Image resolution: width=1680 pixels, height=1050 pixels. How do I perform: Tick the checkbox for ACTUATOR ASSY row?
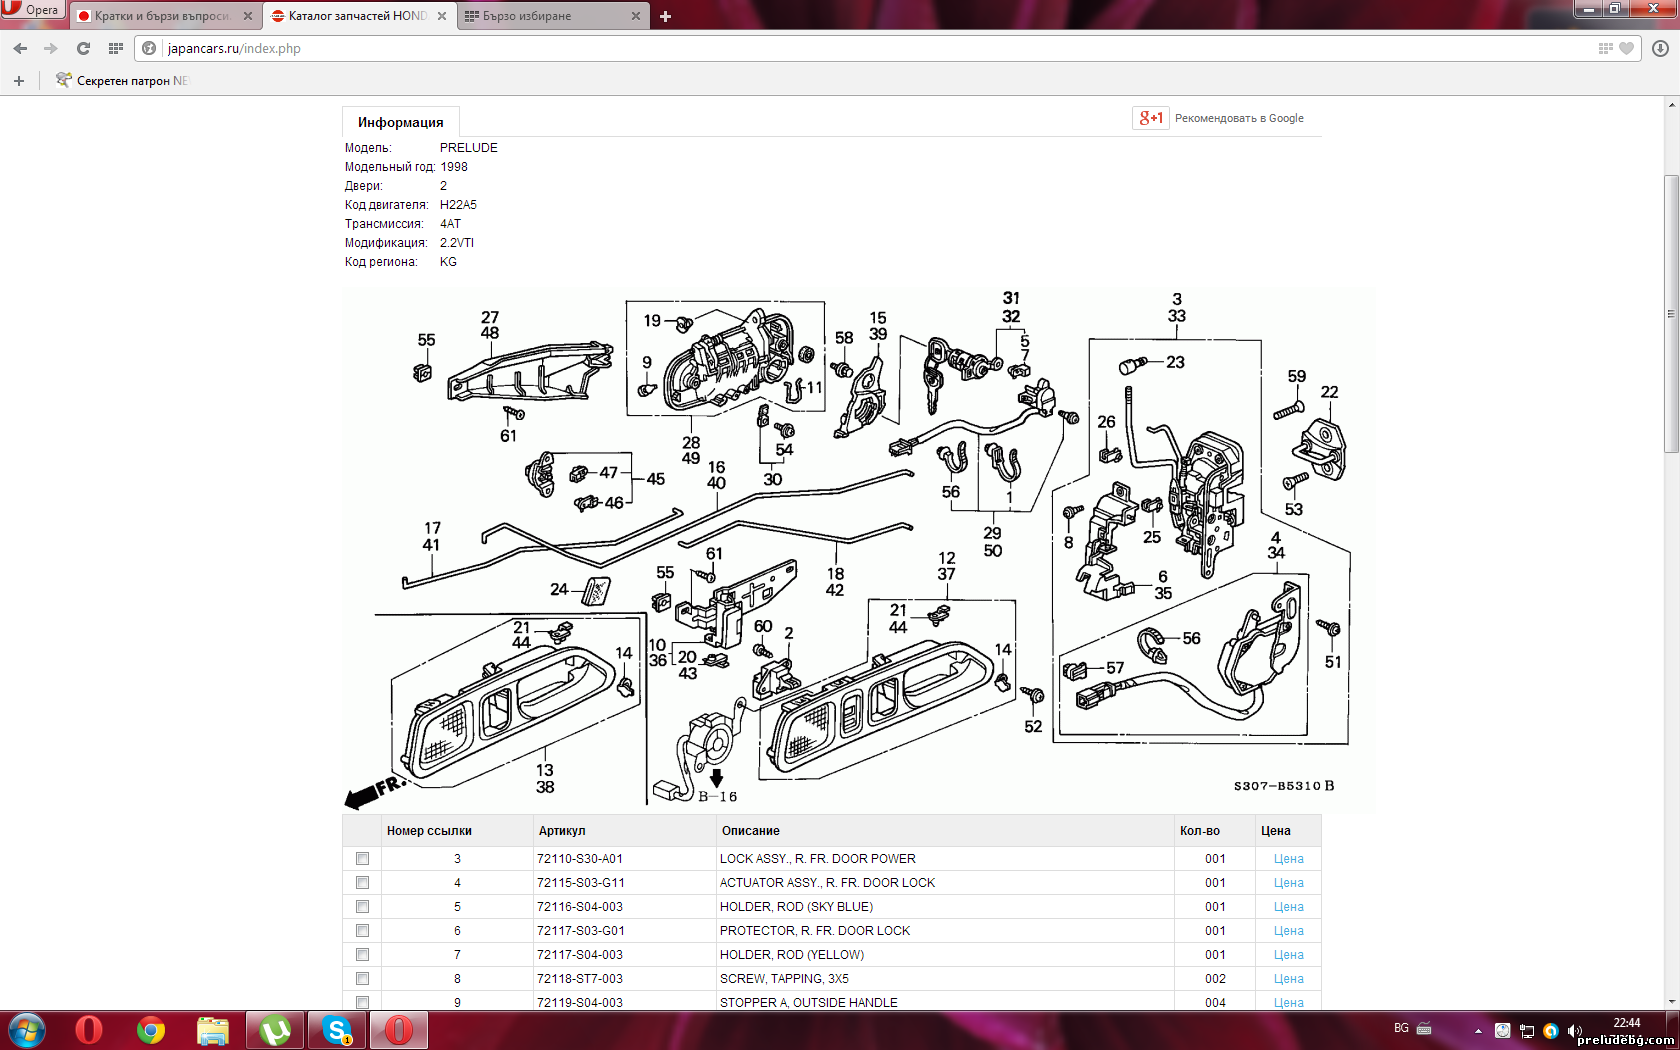click(362, 883)
